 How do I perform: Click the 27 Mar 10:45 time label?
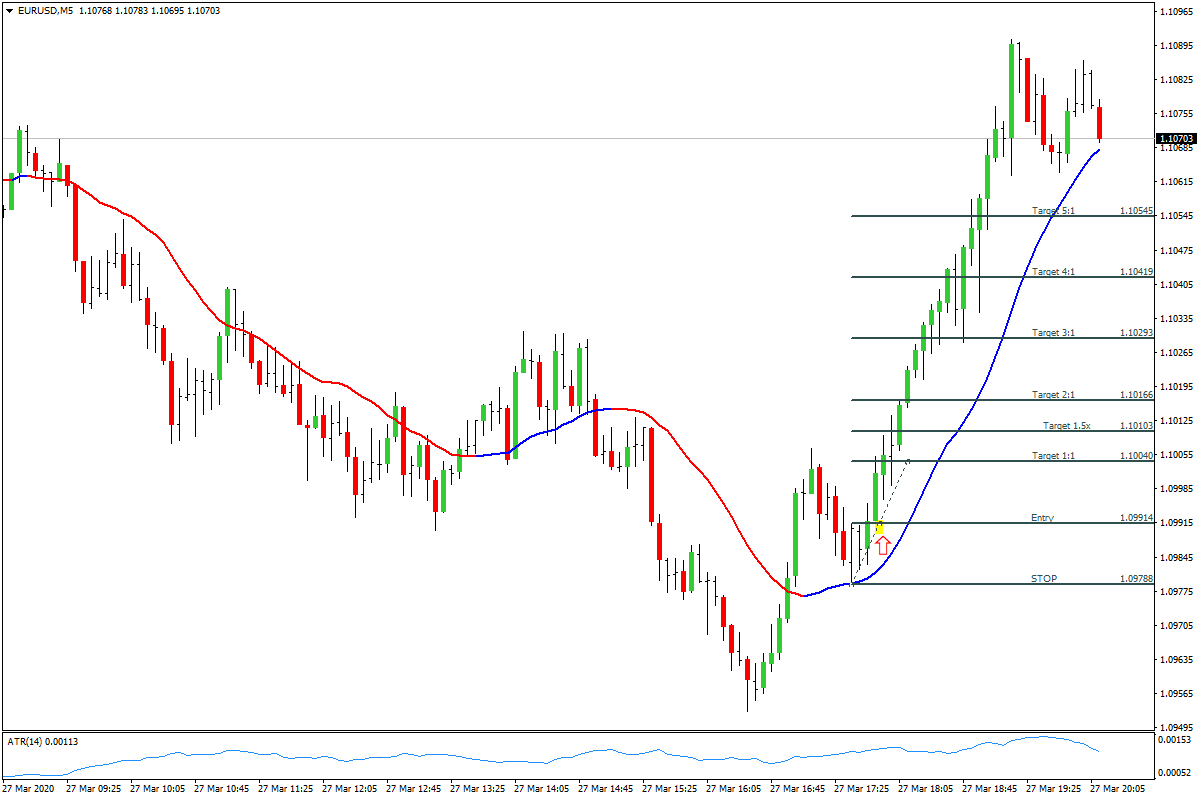pyautogui.click(x=222, y=789)
